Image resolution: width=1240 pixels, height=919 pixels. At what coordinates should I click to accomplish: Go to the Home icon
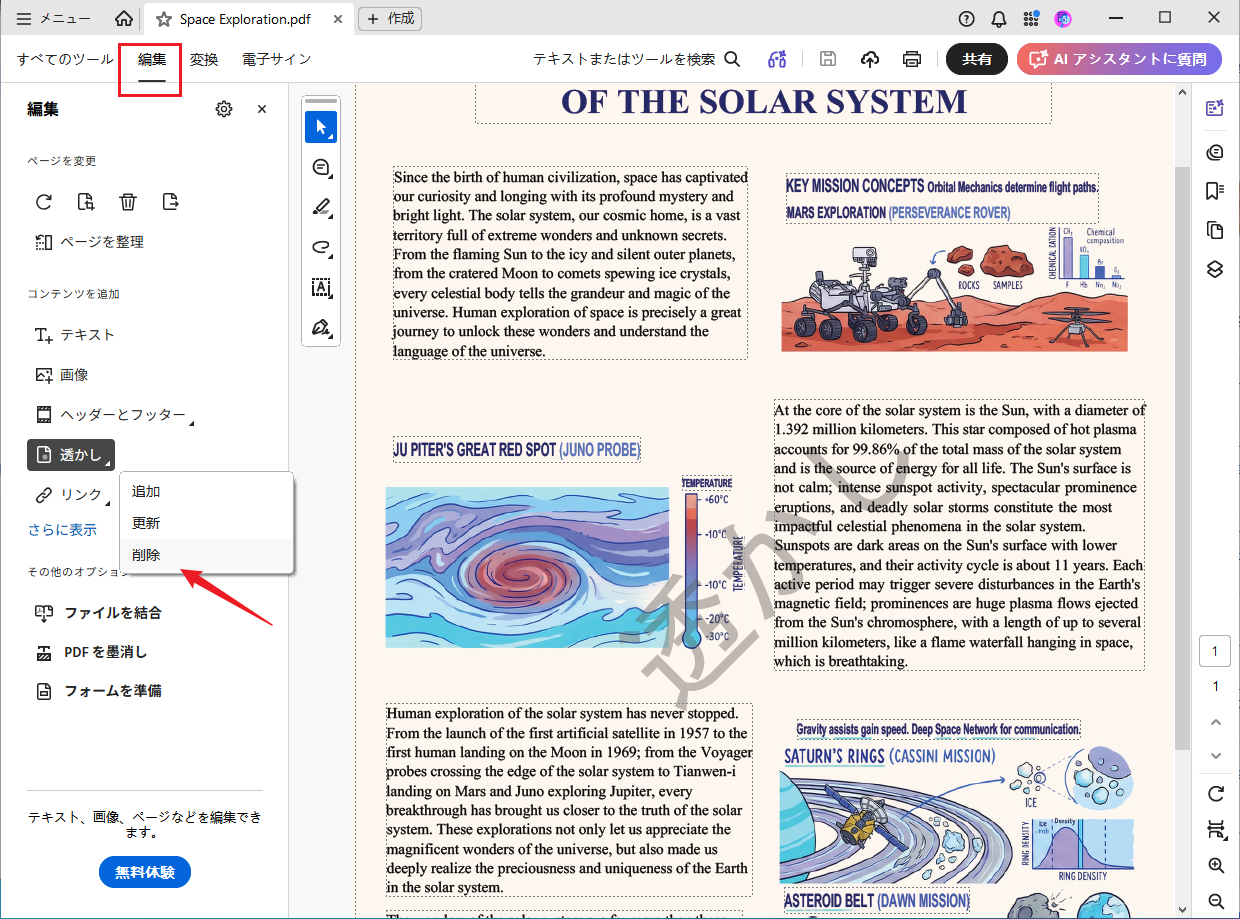point(123,19)
